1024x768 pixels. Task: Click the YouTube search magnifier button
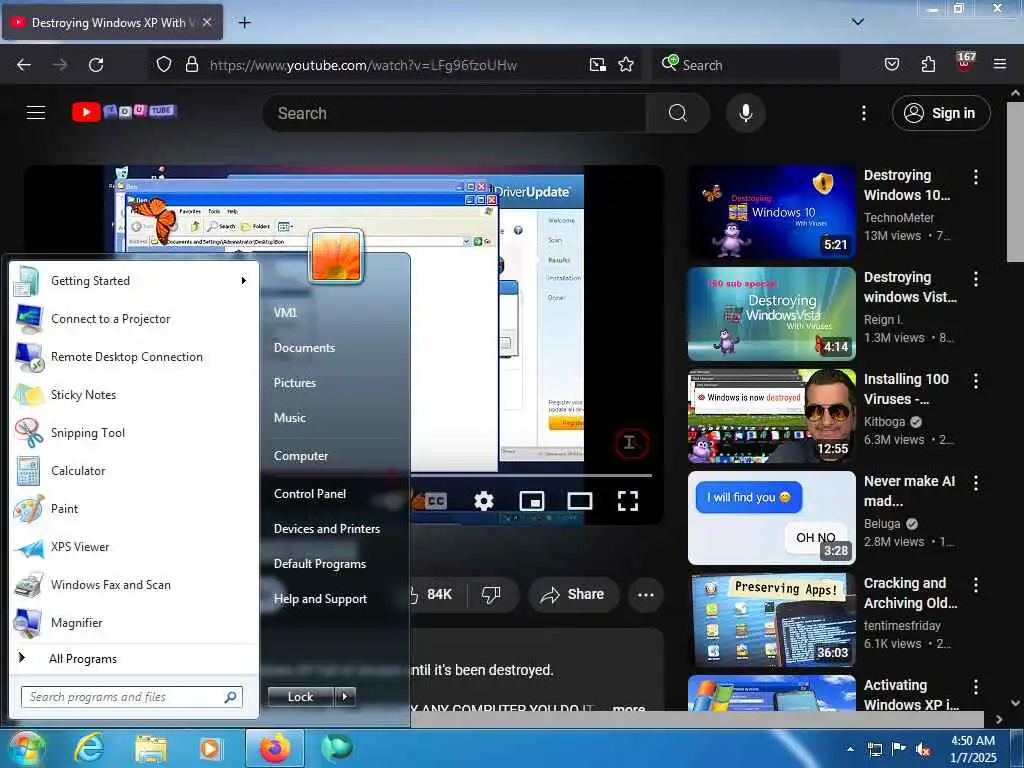(678, 113)
